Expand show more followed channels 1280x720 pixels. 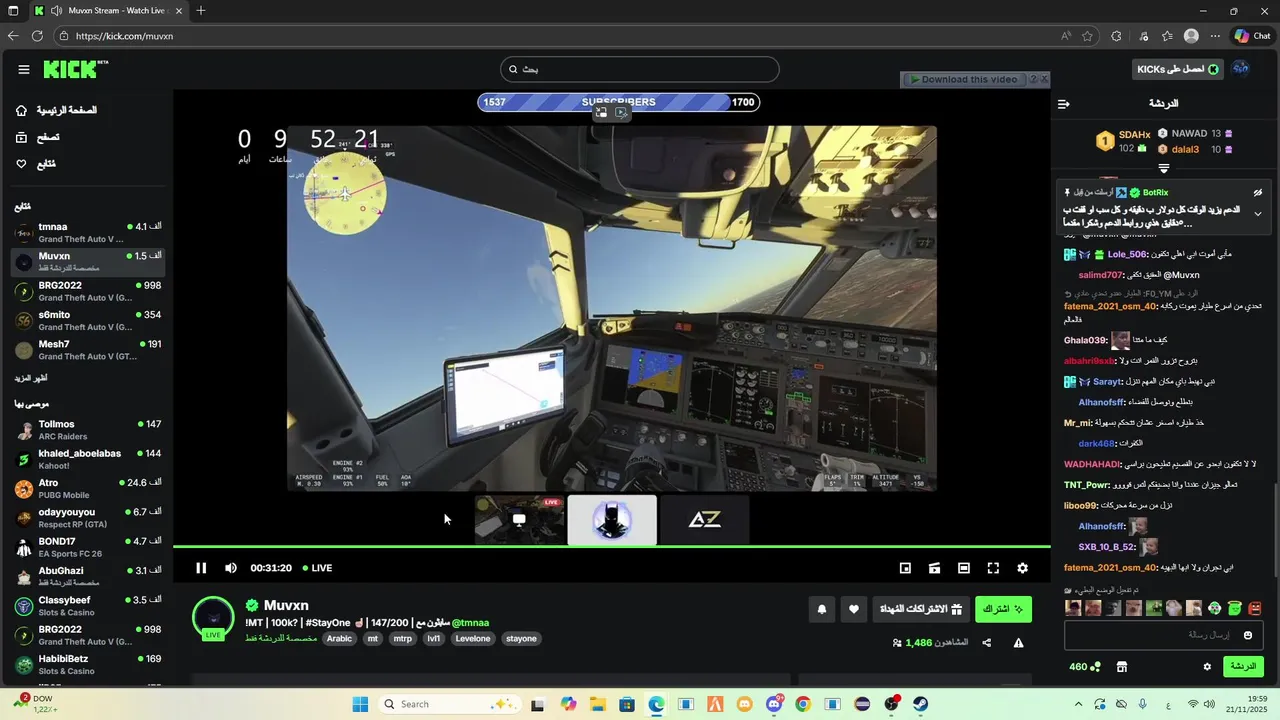click(x=30, y=378)
